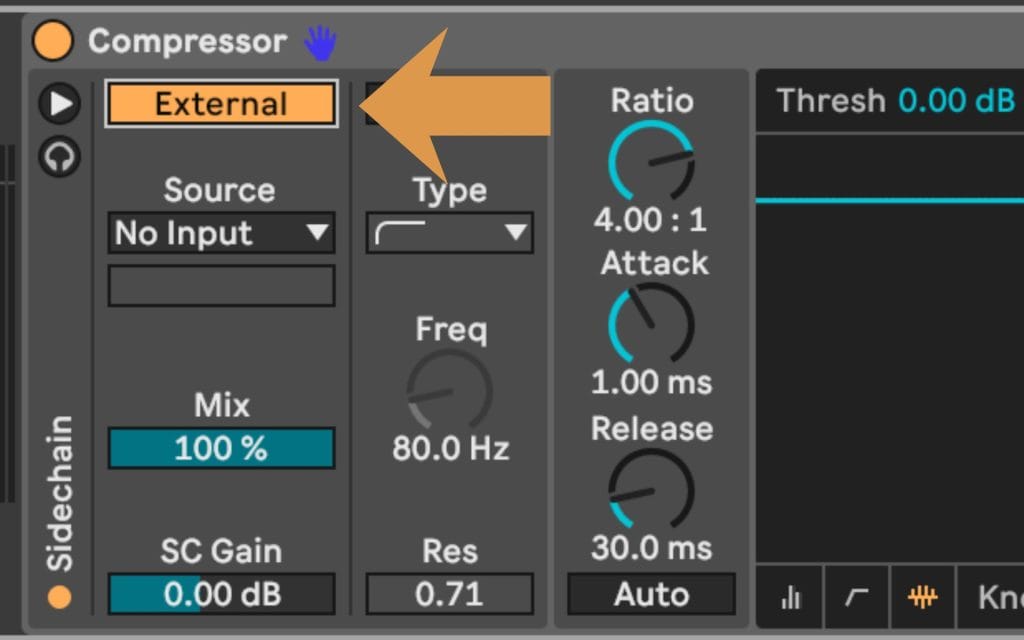Click the blue hand icon beside Compressor
Screen dimensions: 1024x640
click(x=320, y=42)
